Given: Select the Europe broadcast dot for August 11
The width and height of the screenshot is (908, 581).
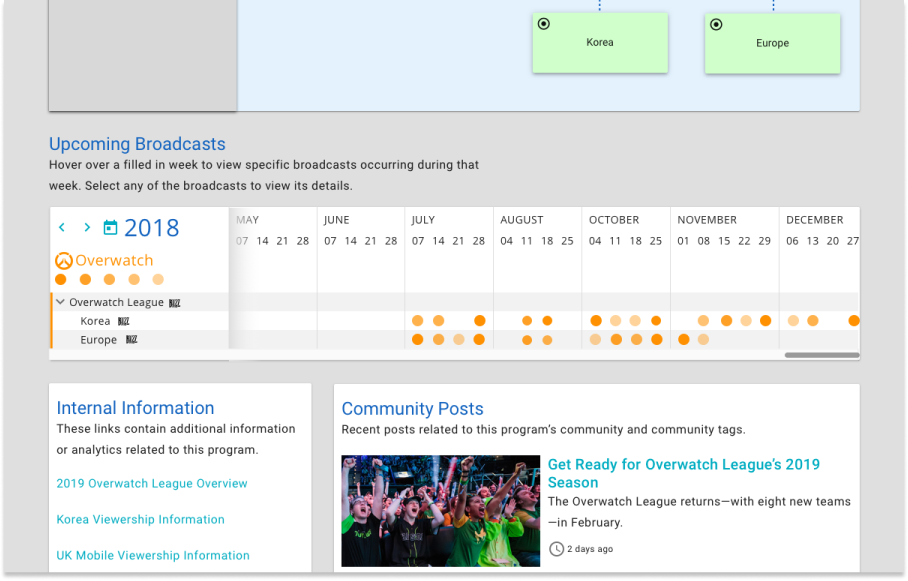Looking at the screenshot, I should 527,340.
